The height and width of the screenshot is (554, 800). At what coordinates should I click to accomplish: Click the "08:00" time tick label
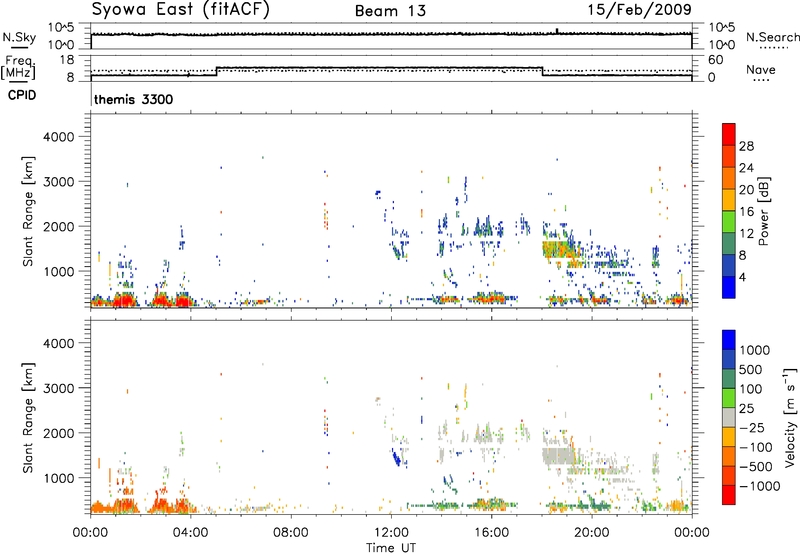290,533
